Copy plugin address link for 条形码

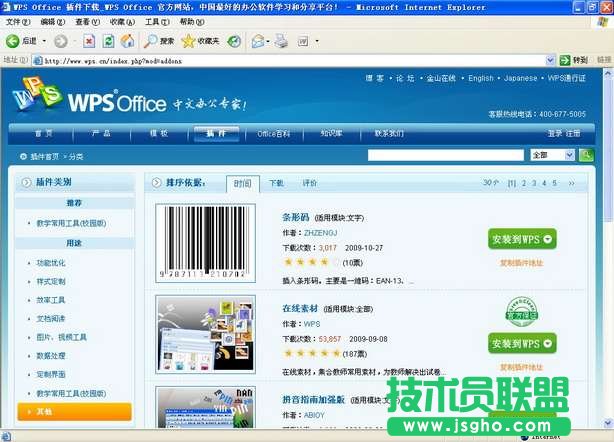(522, 263)
